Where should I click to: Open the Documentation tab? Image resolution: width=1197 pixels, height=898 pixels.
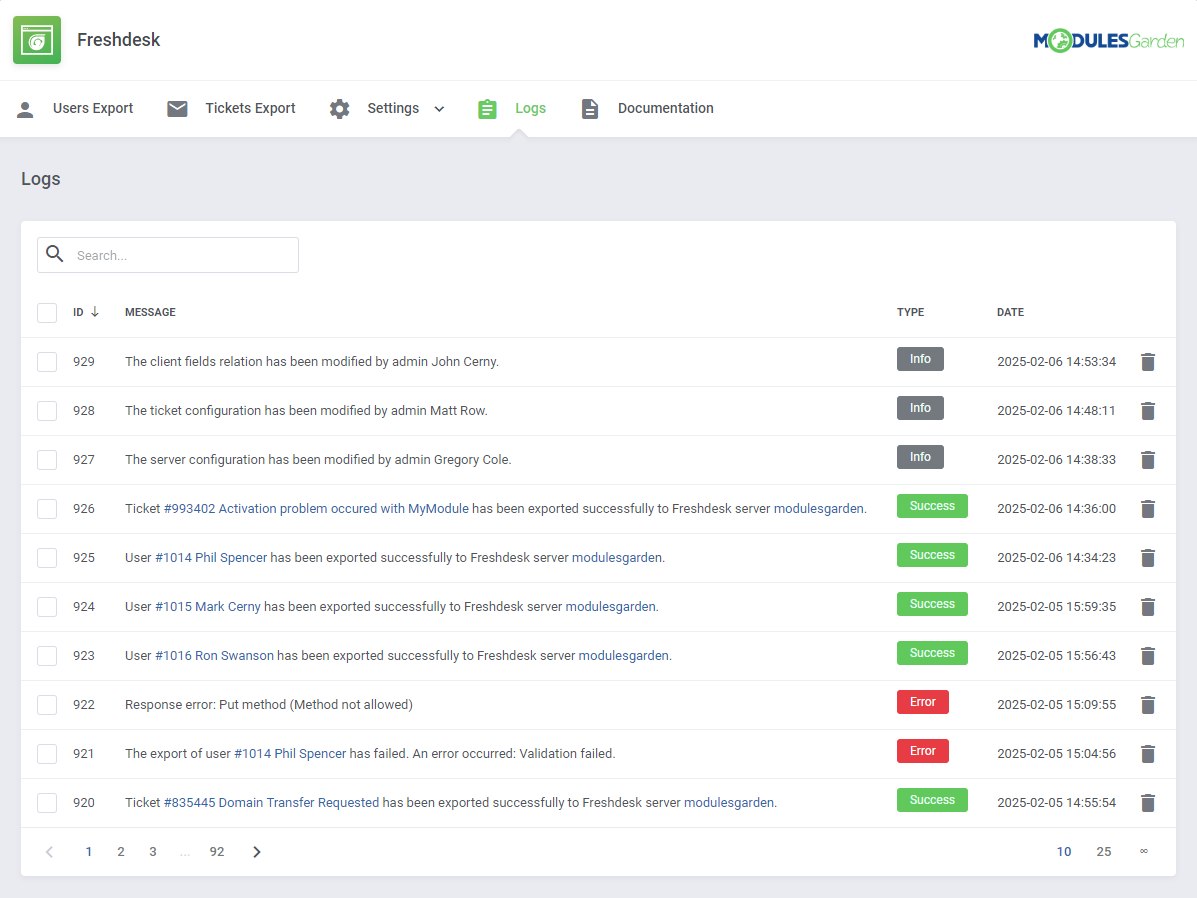pos(665,108)
